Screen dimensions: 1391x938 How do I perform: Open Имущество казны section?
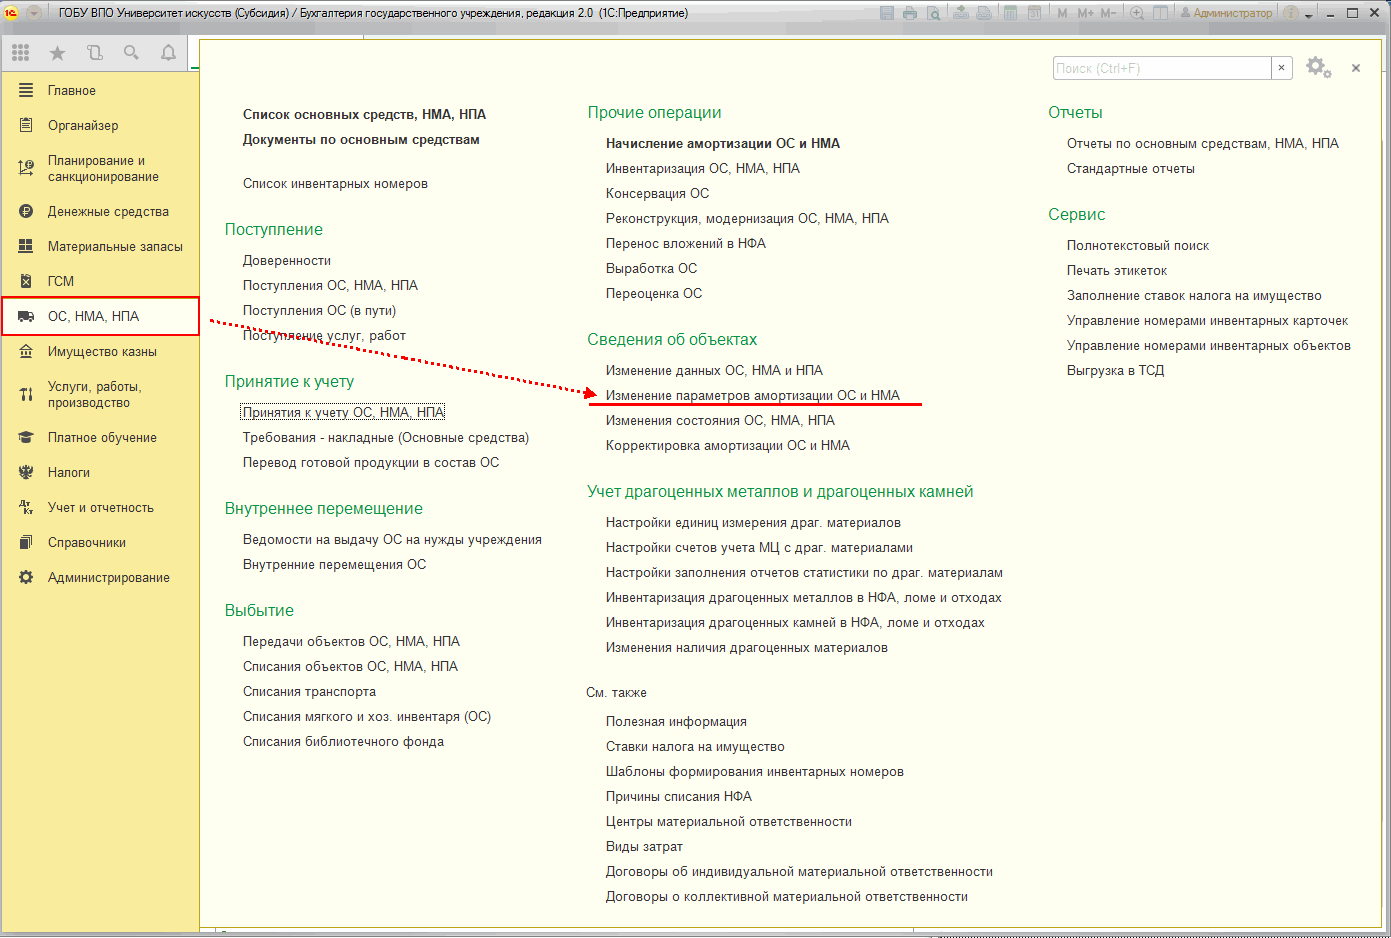(x=100, y=351)
